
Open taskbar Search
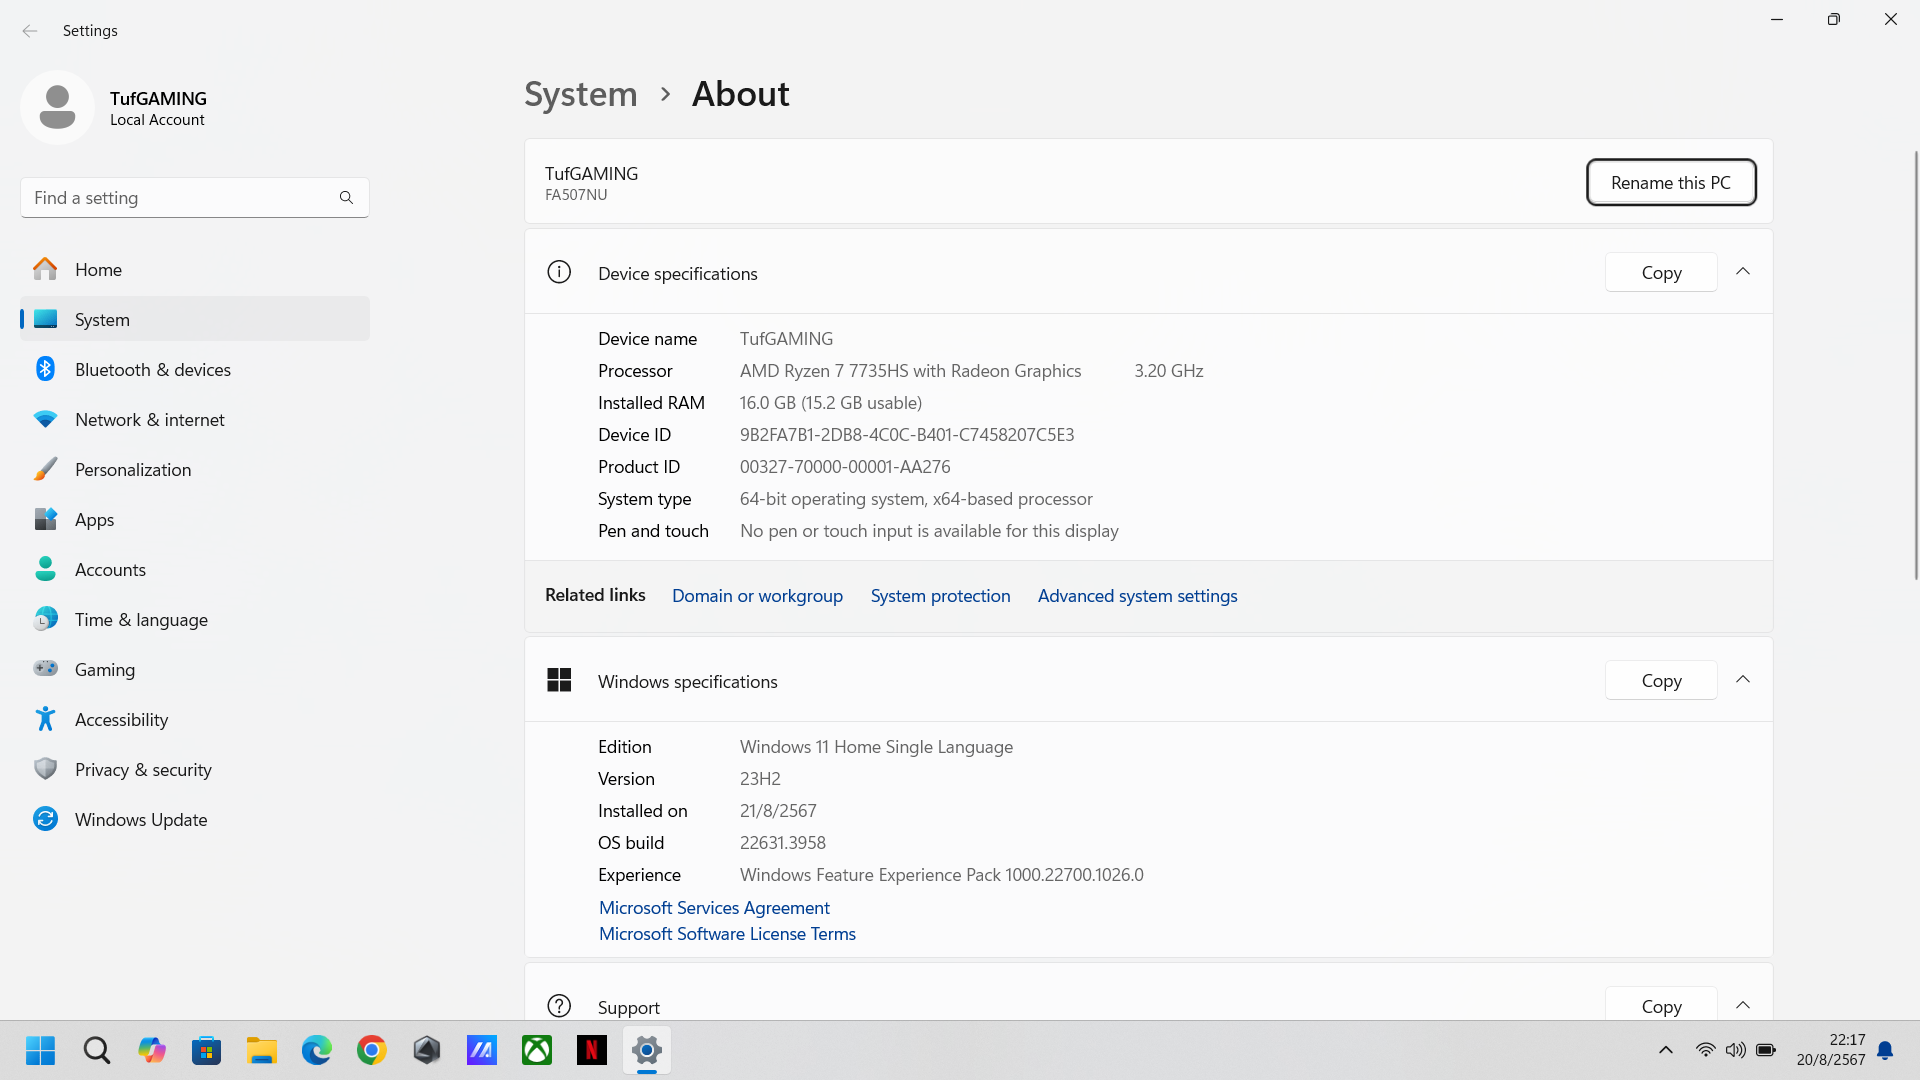97,1050
